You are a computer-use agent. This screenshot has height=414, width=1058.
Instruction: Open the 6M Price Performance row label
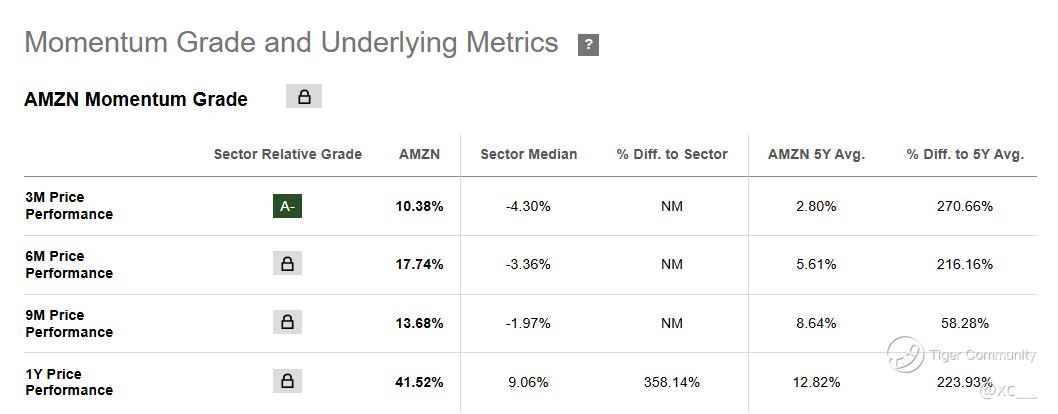click(69, 264)
